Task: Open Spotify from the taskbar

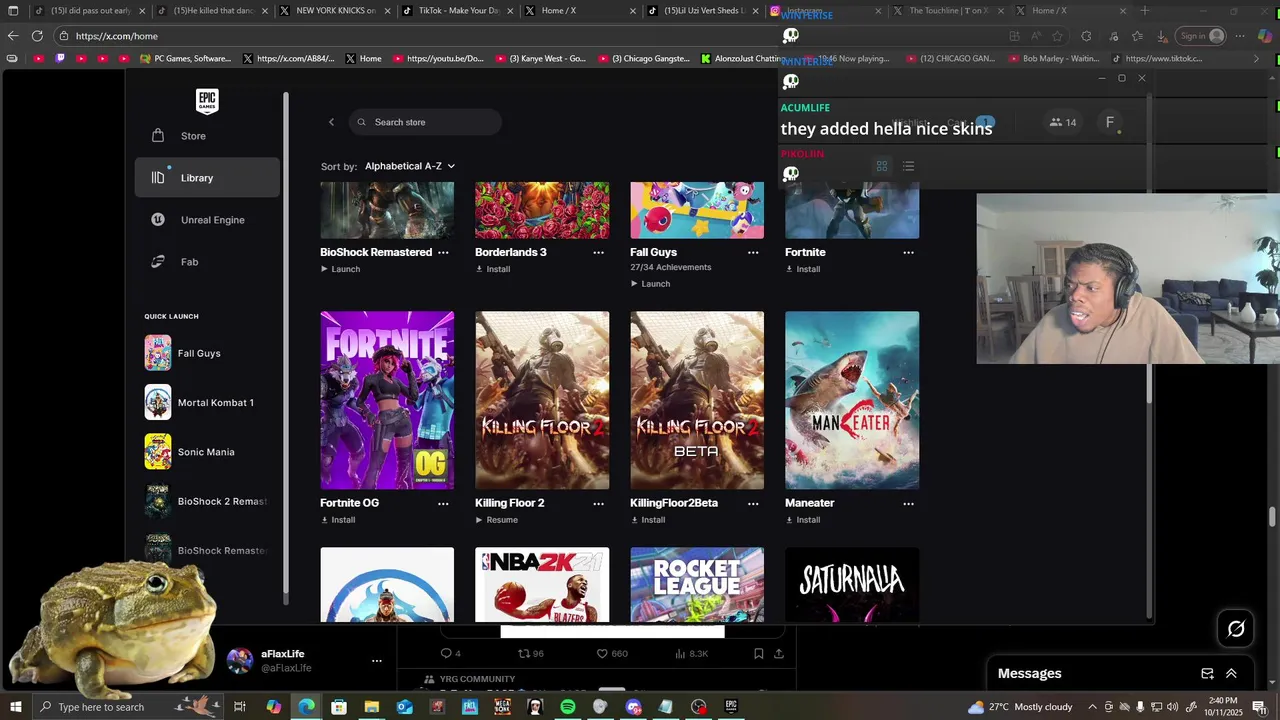Action: pyautogui.click(x=568, y=707)
